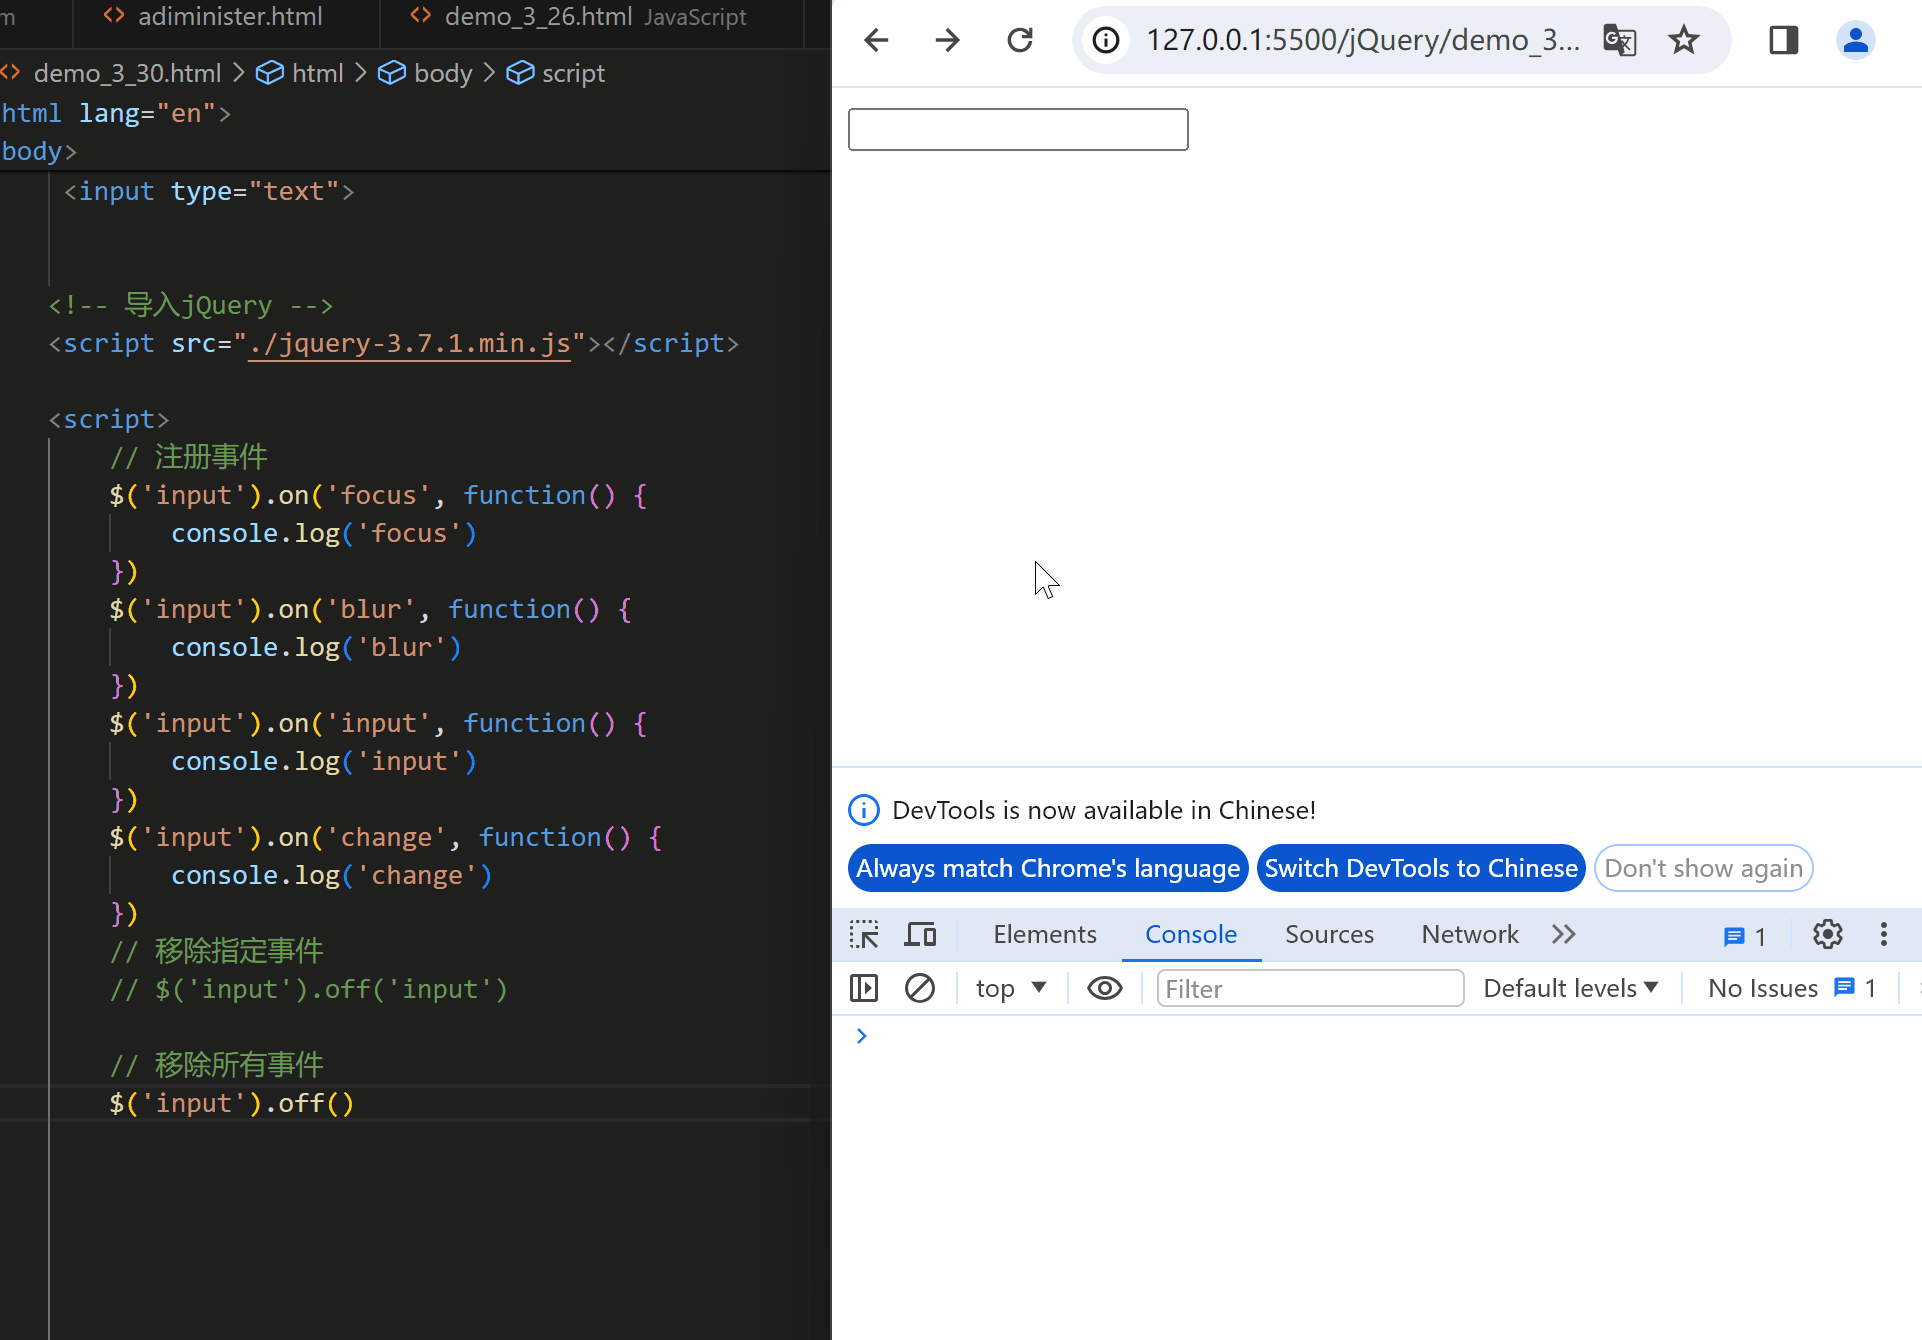The width and height of the screenshot is (1922, 1340).
Task: Open the adiminister.html editor tab
Action: 229,17
